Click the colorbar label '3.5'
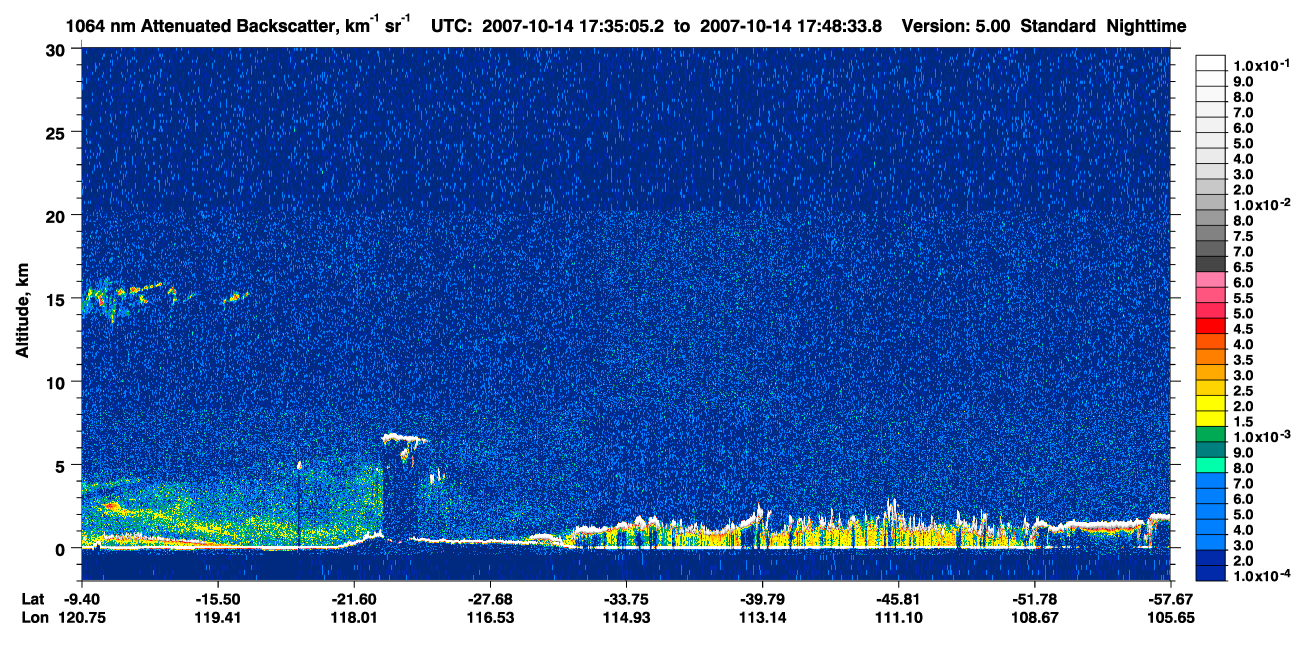The height and width of the screenshot is (667, 1300). [1243, 360]
